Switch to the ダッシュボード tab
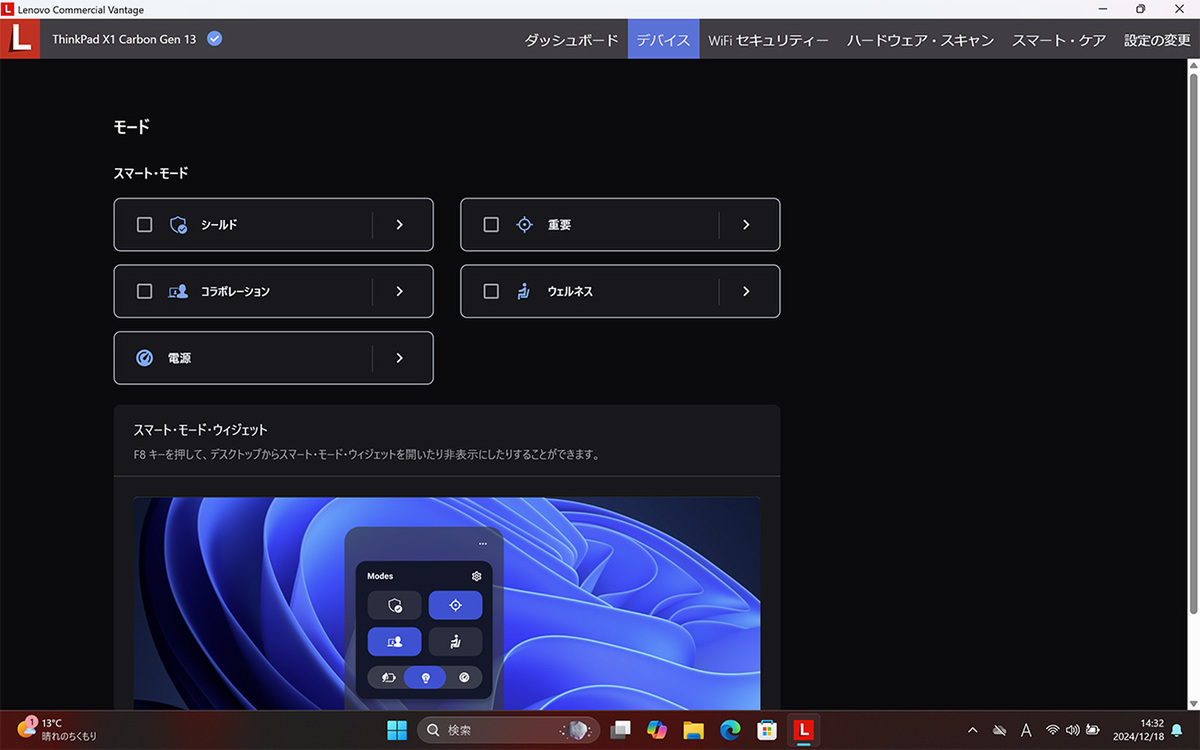Viewport: 1200px width, 750px height. click(572, 41)
